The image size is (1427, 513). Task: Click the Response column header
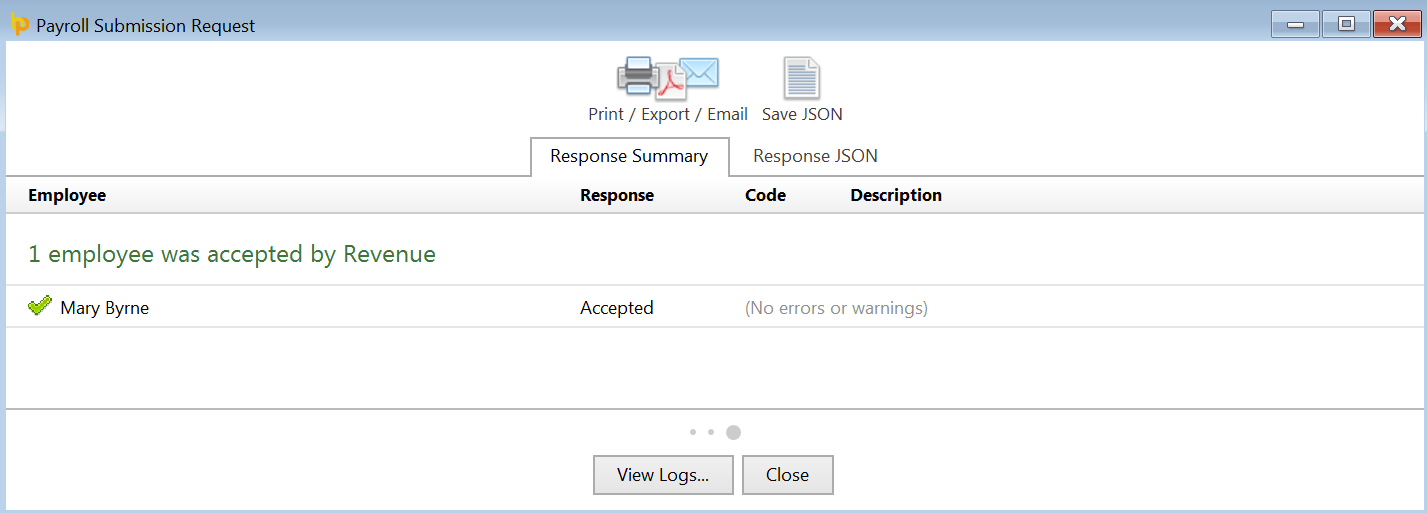coord(617,195)
